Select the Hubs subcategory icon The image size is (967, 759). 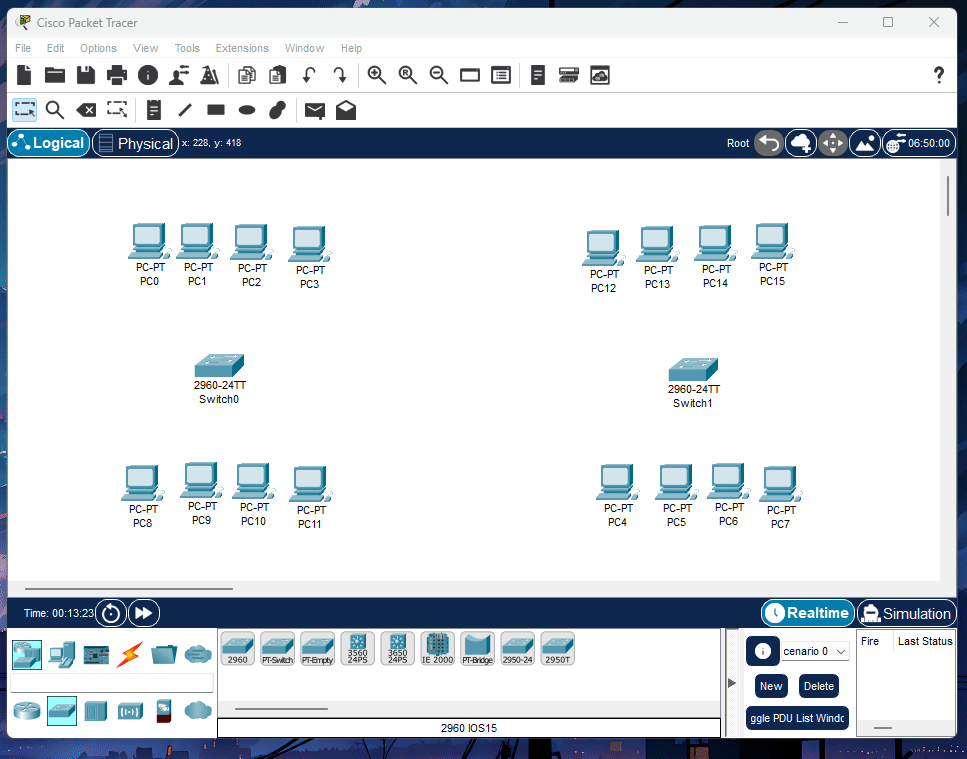[96, 710]
